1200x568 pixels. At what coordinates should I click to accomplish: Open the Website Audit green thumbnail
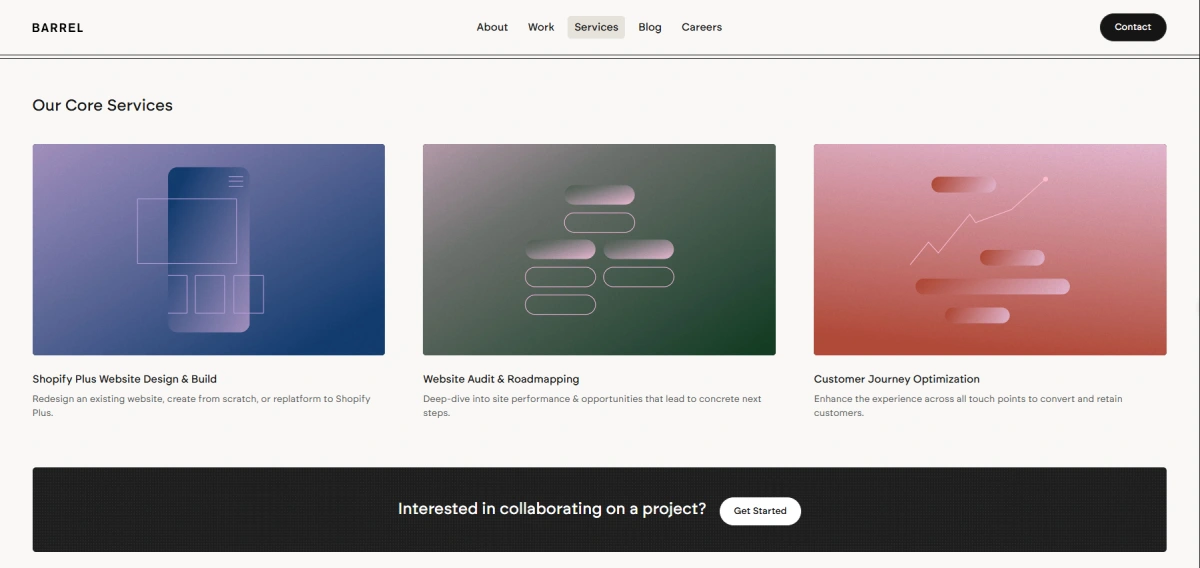(599, 250)
